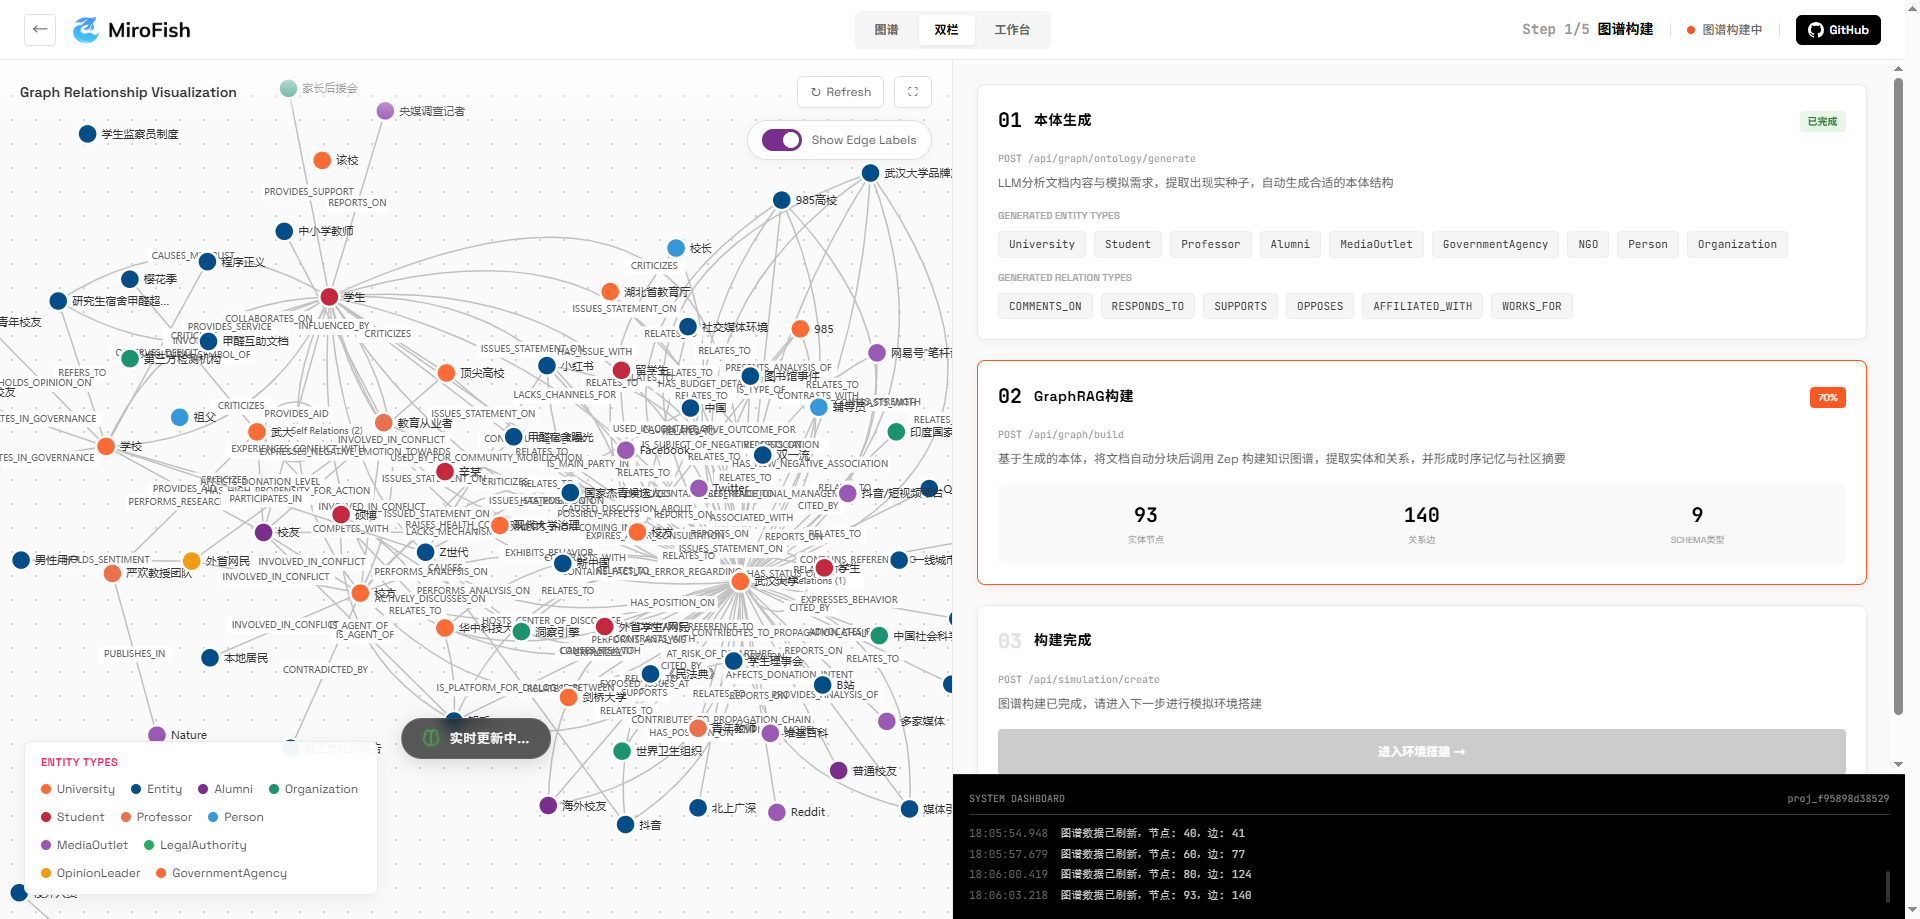This screenshot has width=1920, height=919.
Task: Open the GitHub link button
Action: [1837, 30]
